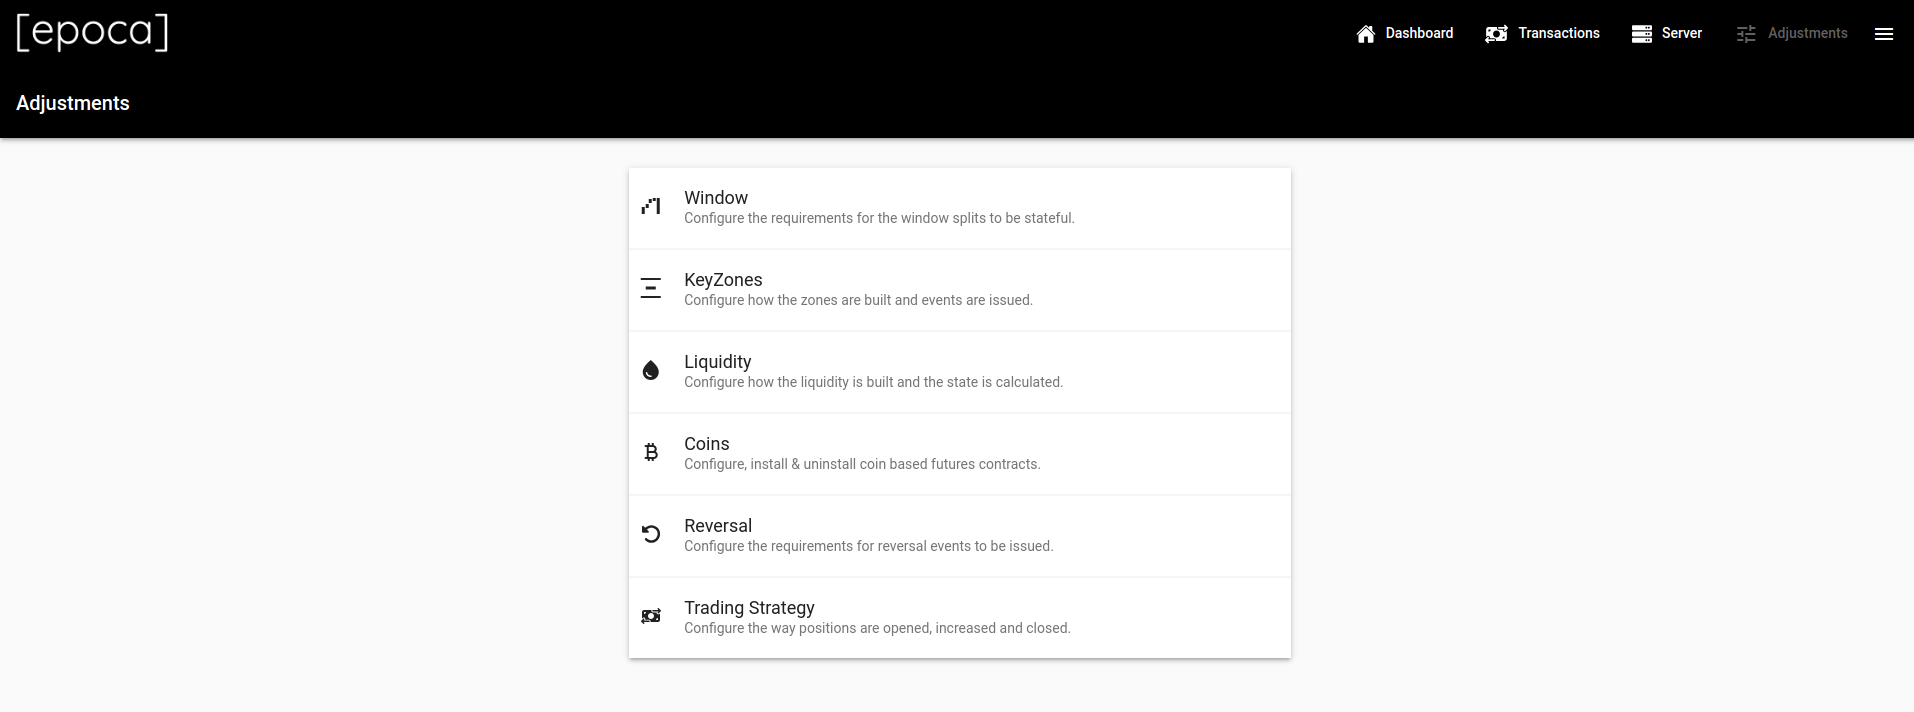Click the Trading Strategy cash icon
The image size is (1914, 712).
(x=651, y=617)
